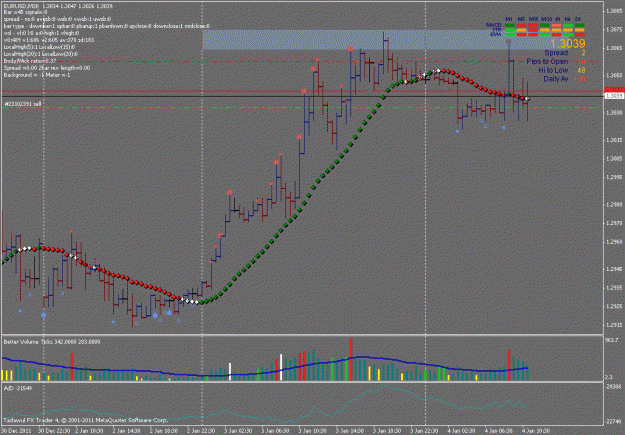This screenshot has width=625, height=435.
Task: Click the Spread label in info panel
Action: 556,53
